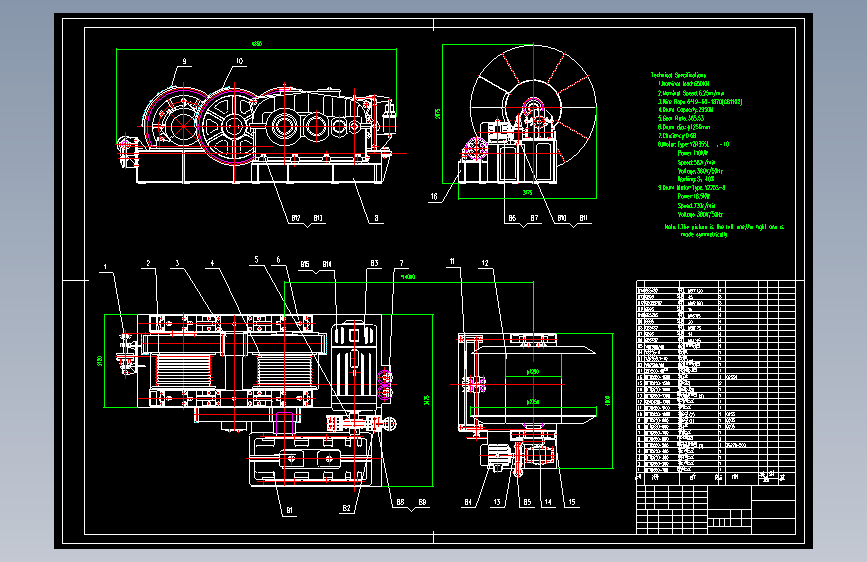Select part callout number 9
867x562 pixels.
185,61
